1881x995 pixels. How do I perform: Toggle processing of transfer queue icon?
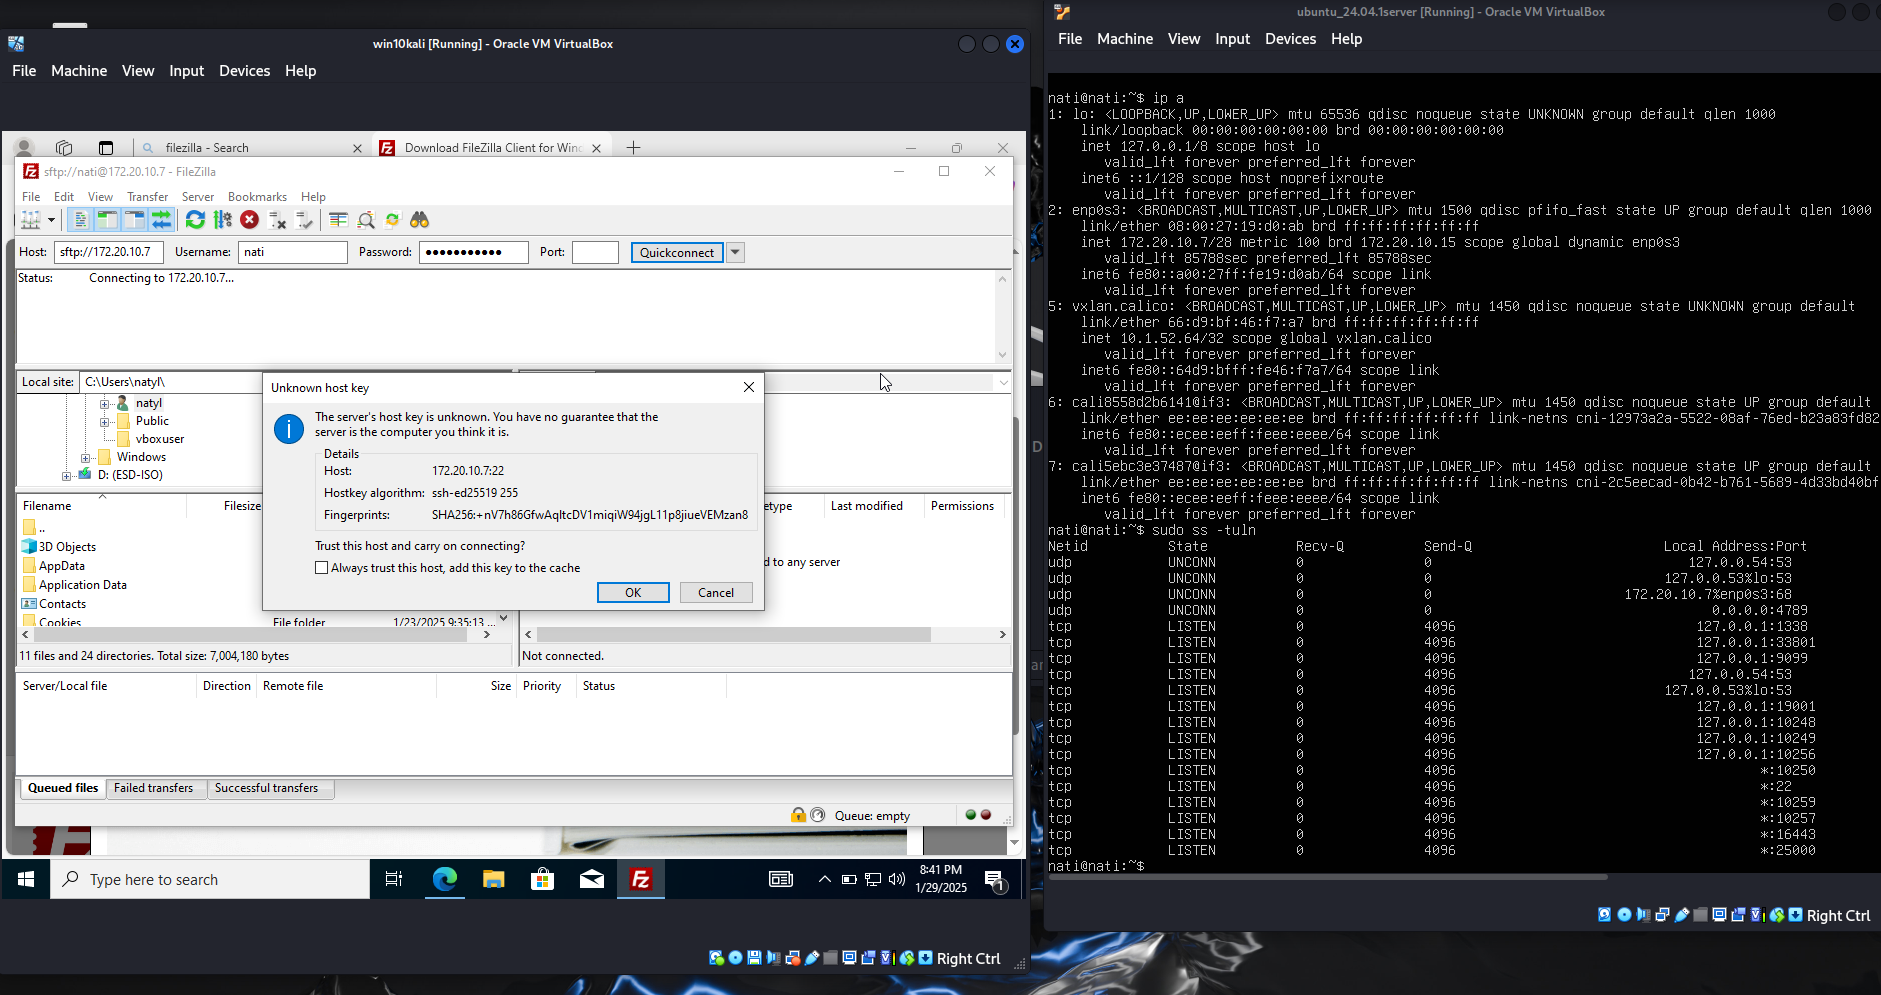tap(223, 220)
